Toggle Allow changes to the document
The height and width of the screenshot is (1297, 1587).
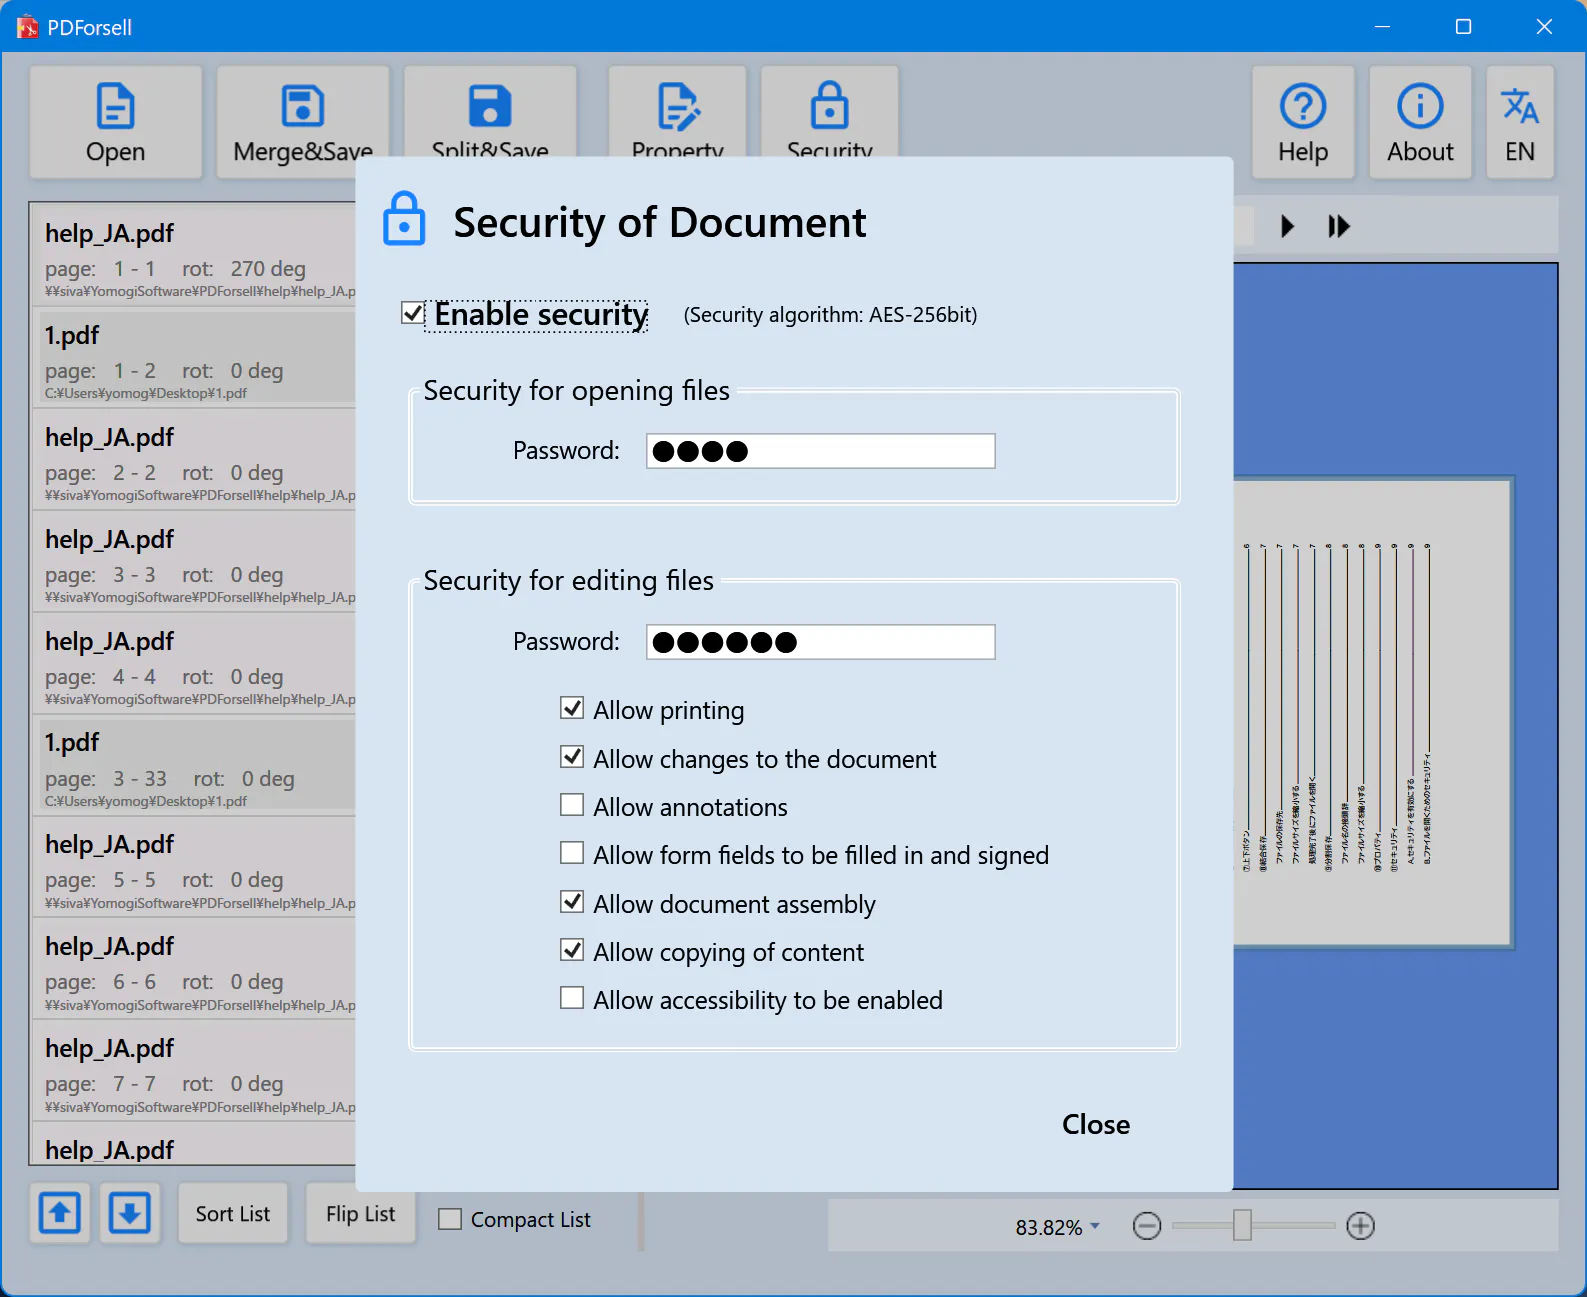572,757
